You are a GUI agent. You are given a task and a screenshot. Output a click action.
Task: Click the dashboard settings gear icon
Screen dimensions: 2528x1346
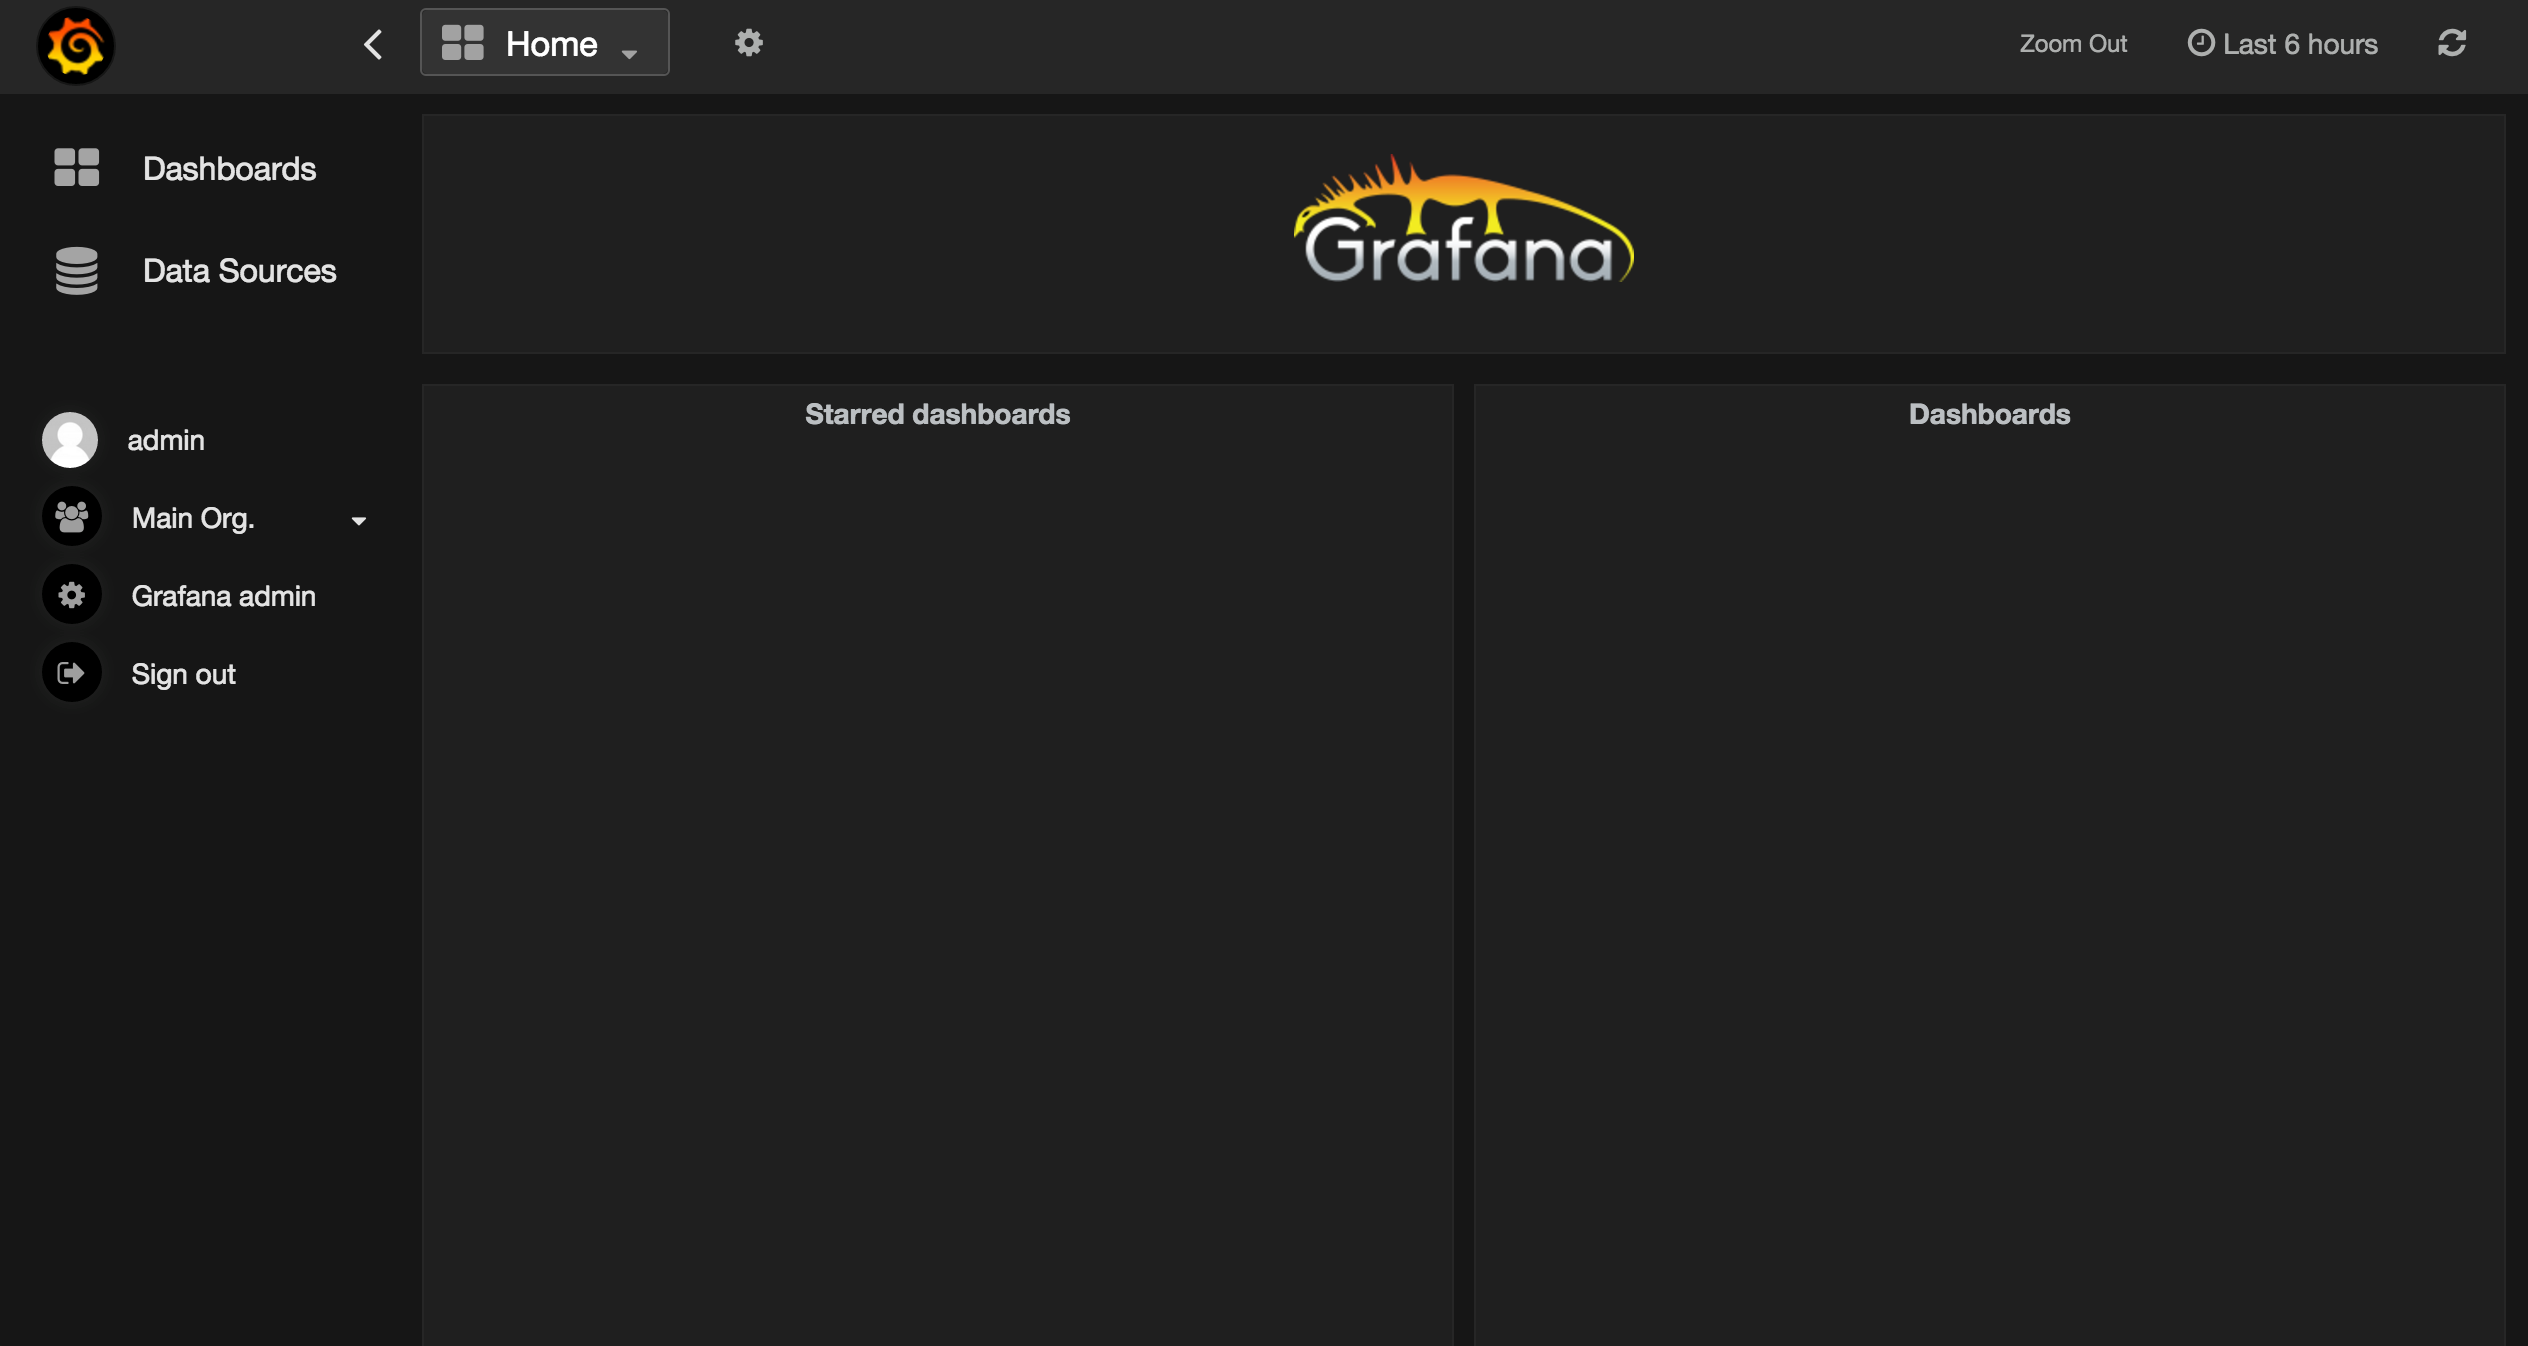click(749, 43)
